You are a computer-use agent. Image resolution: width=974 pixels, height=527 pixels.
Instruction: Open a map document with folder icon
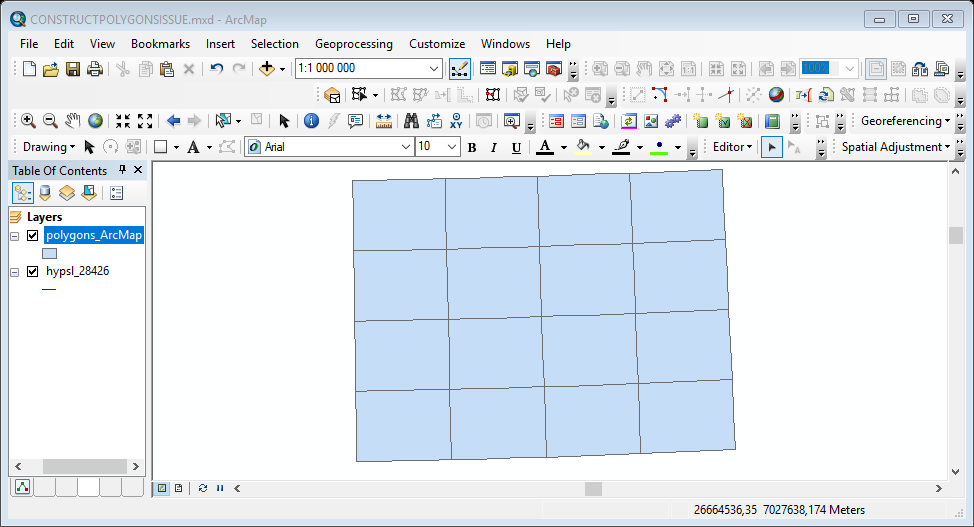51,68
